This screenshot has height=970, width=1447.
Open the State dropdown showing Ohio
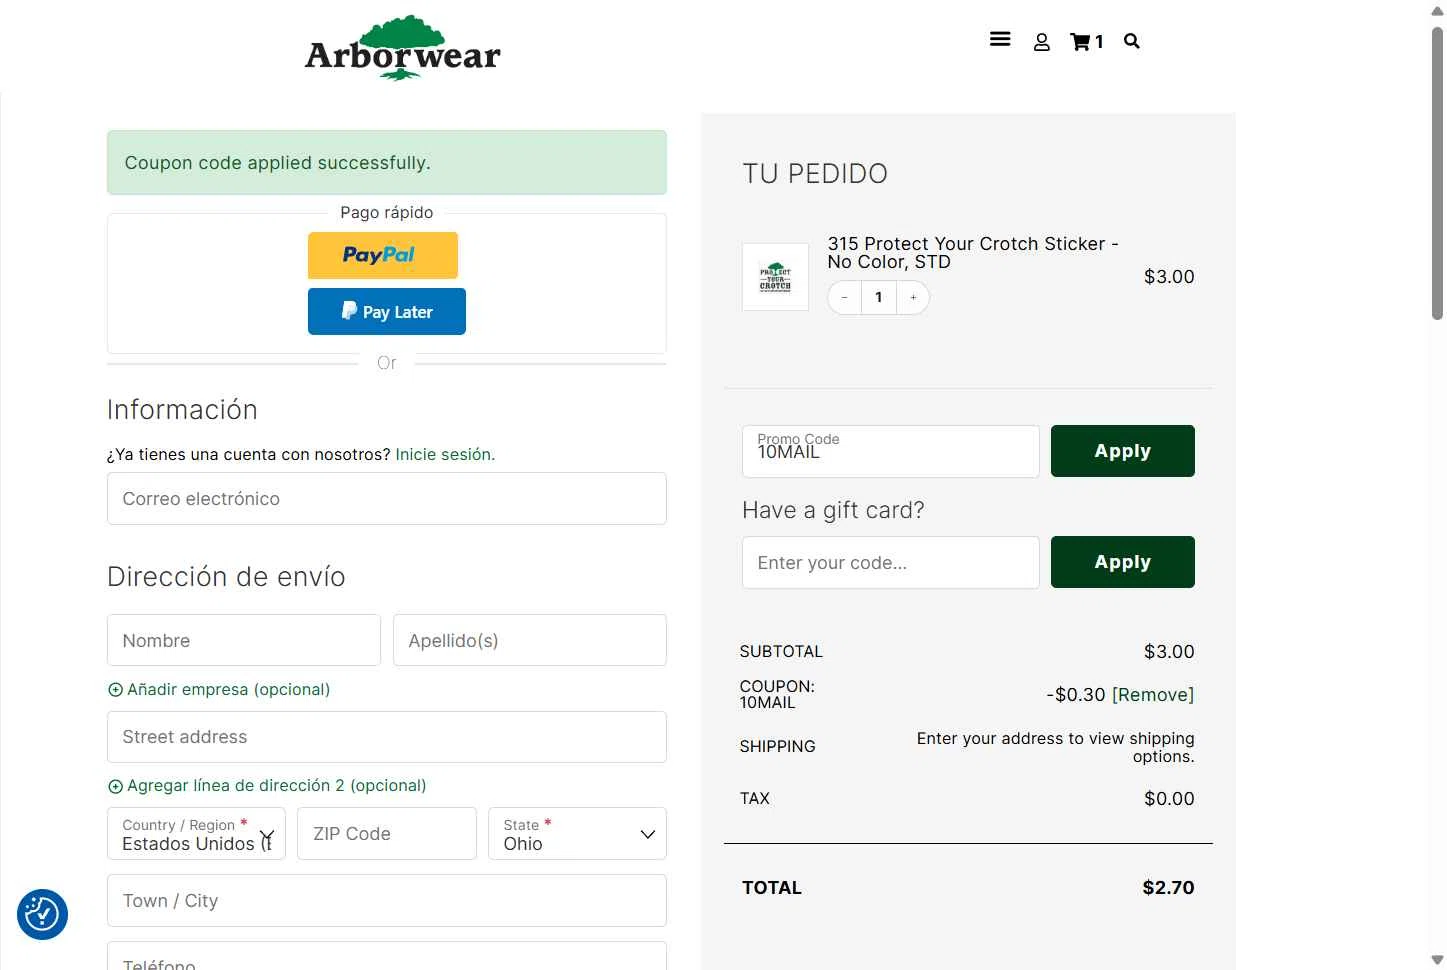point(577,833)
